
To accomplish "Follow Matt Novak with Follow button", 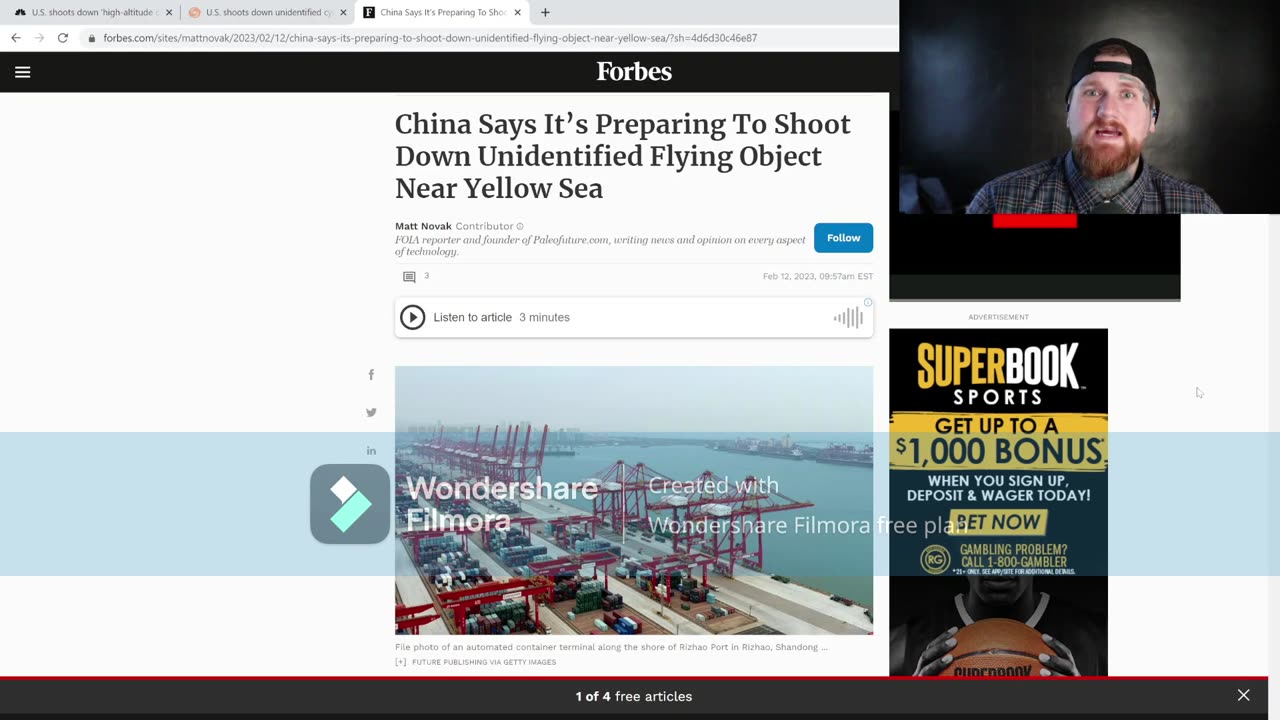I will [843, 238].
